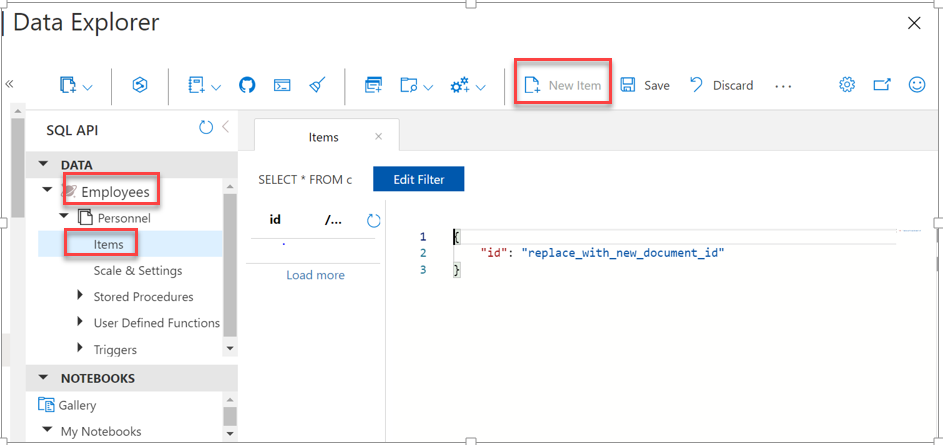Refresh the items list next to id column
943x445 pixels.
coord(374,220)
